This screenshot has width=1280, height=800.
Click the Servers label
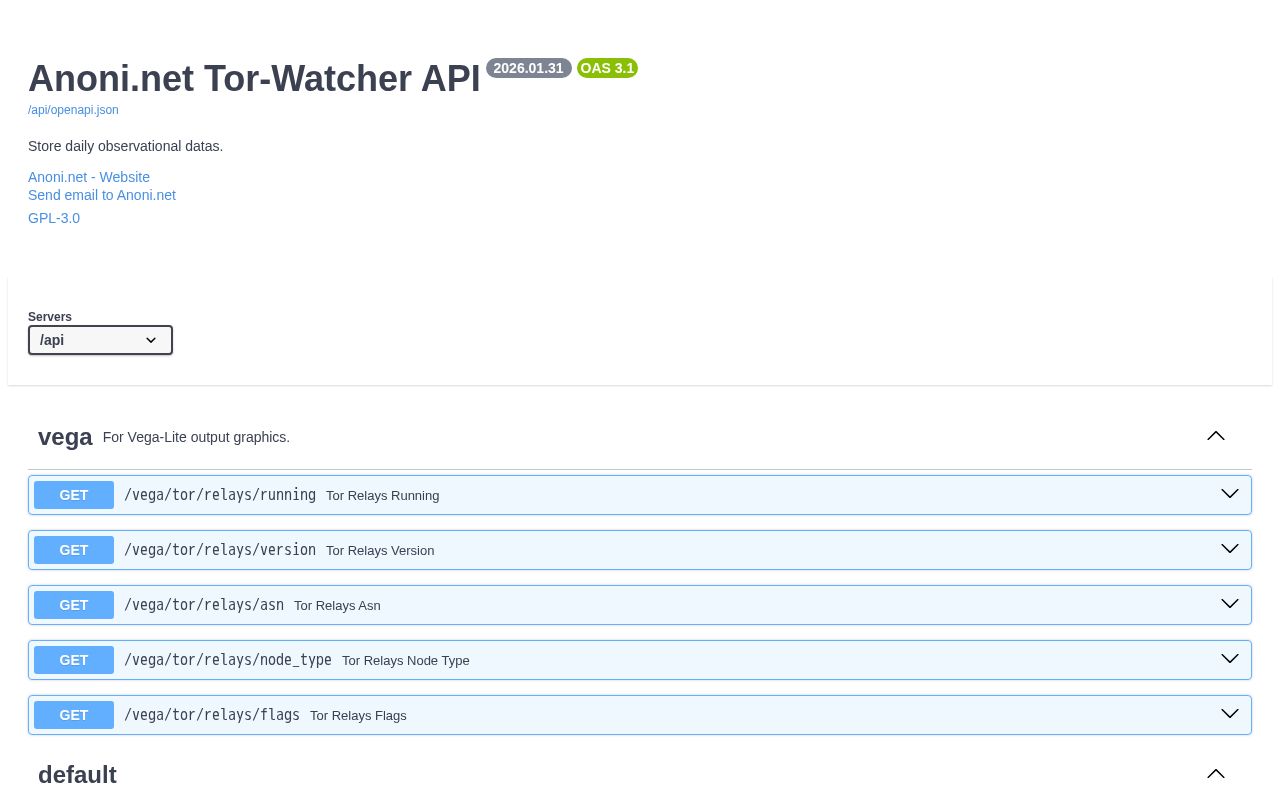pyautogui.click(x=50, y=317)
